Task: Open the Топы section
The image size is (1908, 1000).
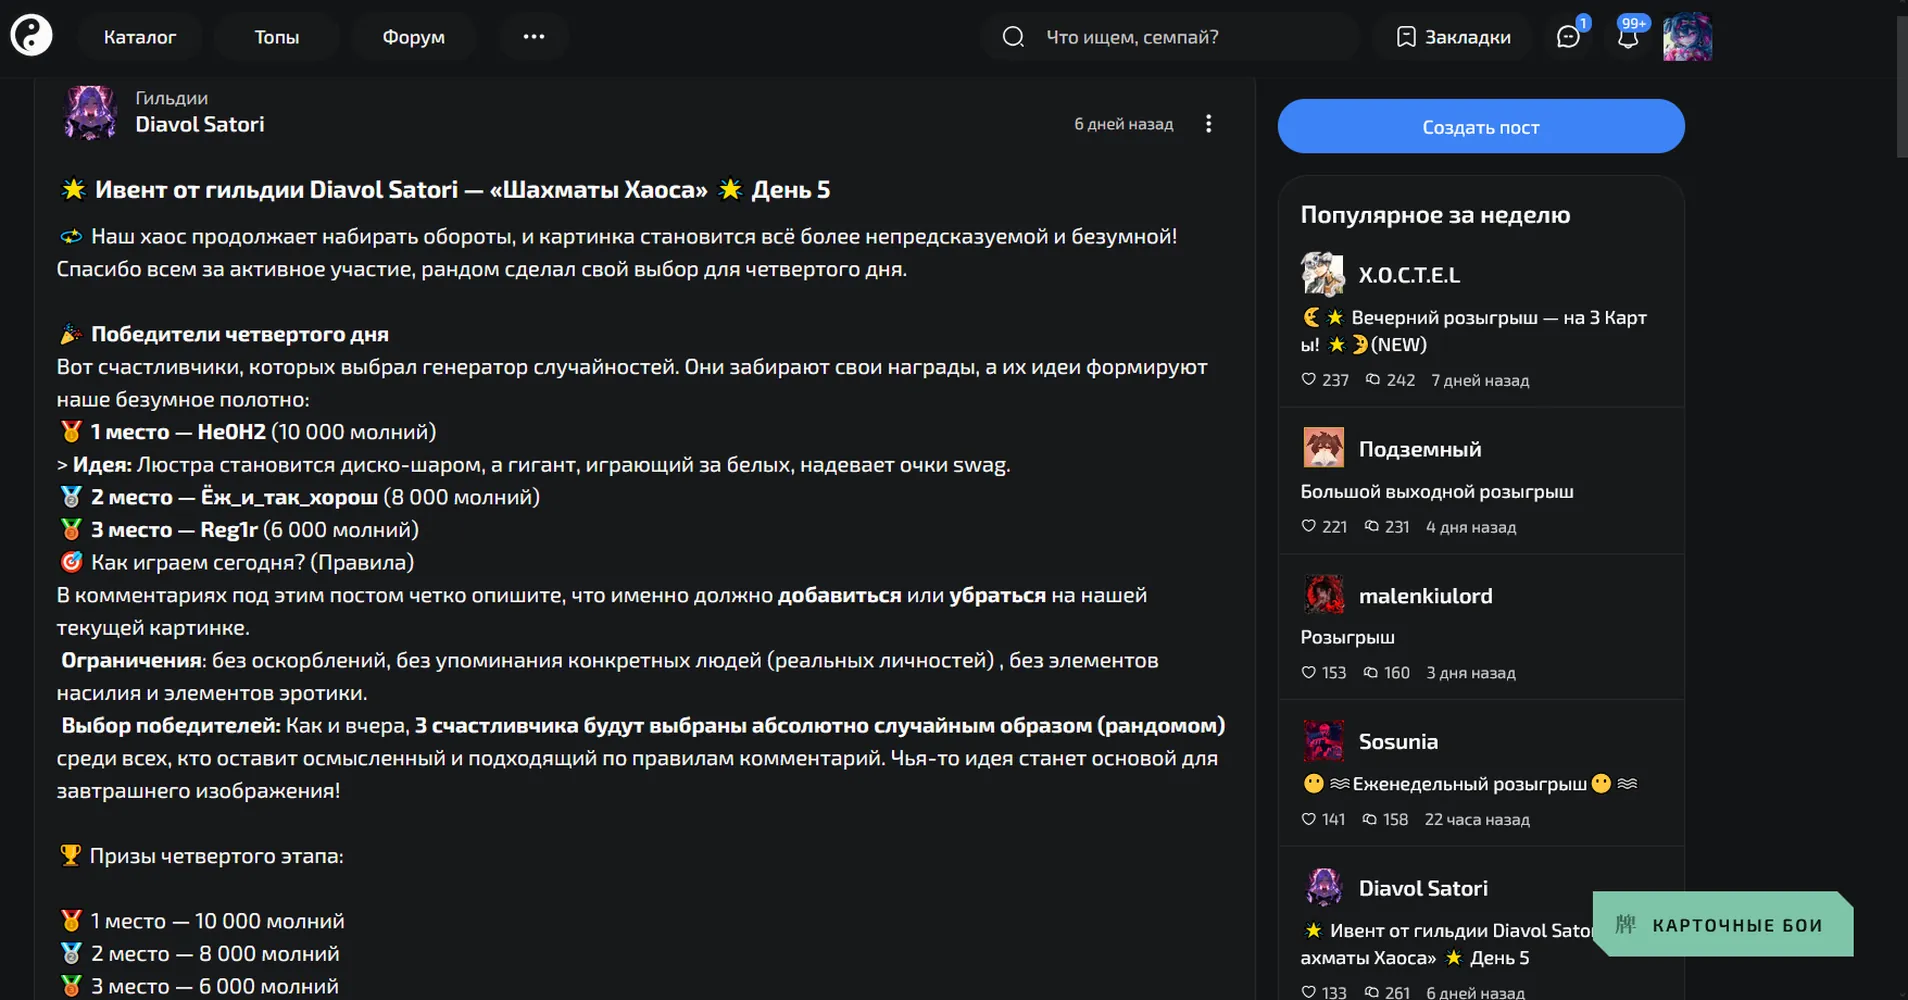Action: 277,37
